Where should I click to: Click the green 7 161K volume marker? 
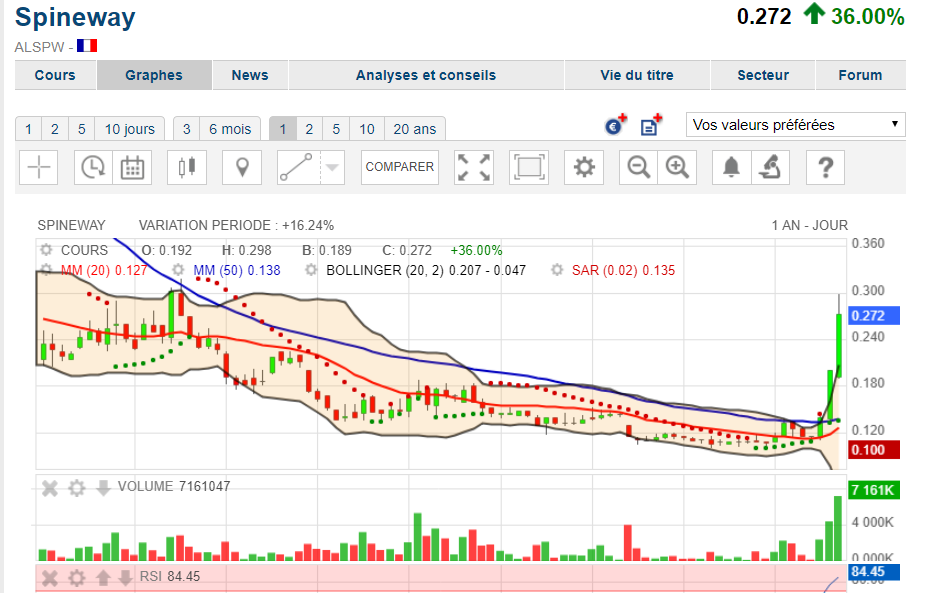(874, 490)
